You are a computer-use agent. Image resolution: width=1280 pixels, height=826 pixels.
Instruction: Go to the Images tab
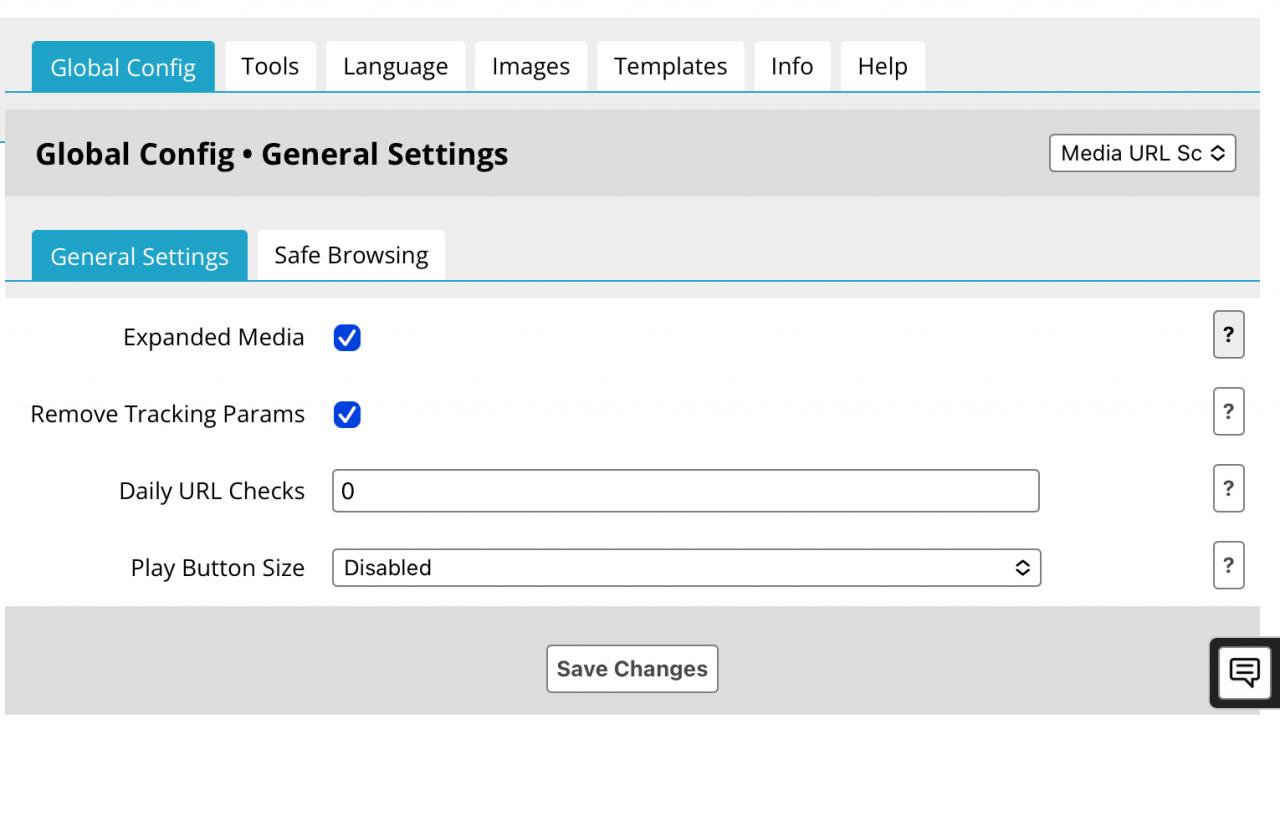click(x=530, y=67)
